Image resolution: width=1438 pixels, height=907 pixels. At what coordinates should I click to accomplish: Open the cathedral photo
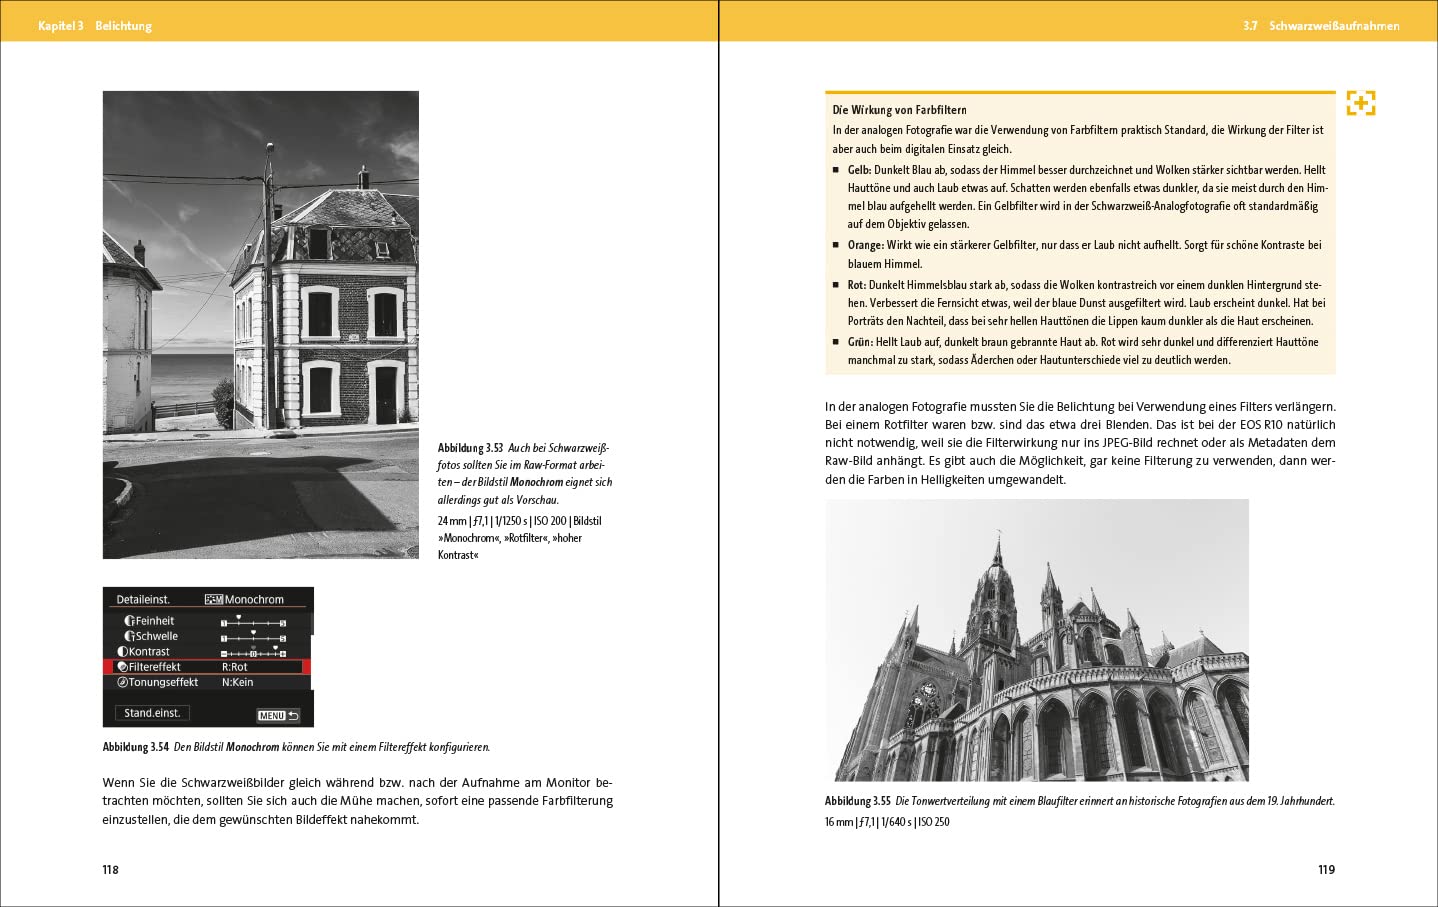[x=1037, y=640]
